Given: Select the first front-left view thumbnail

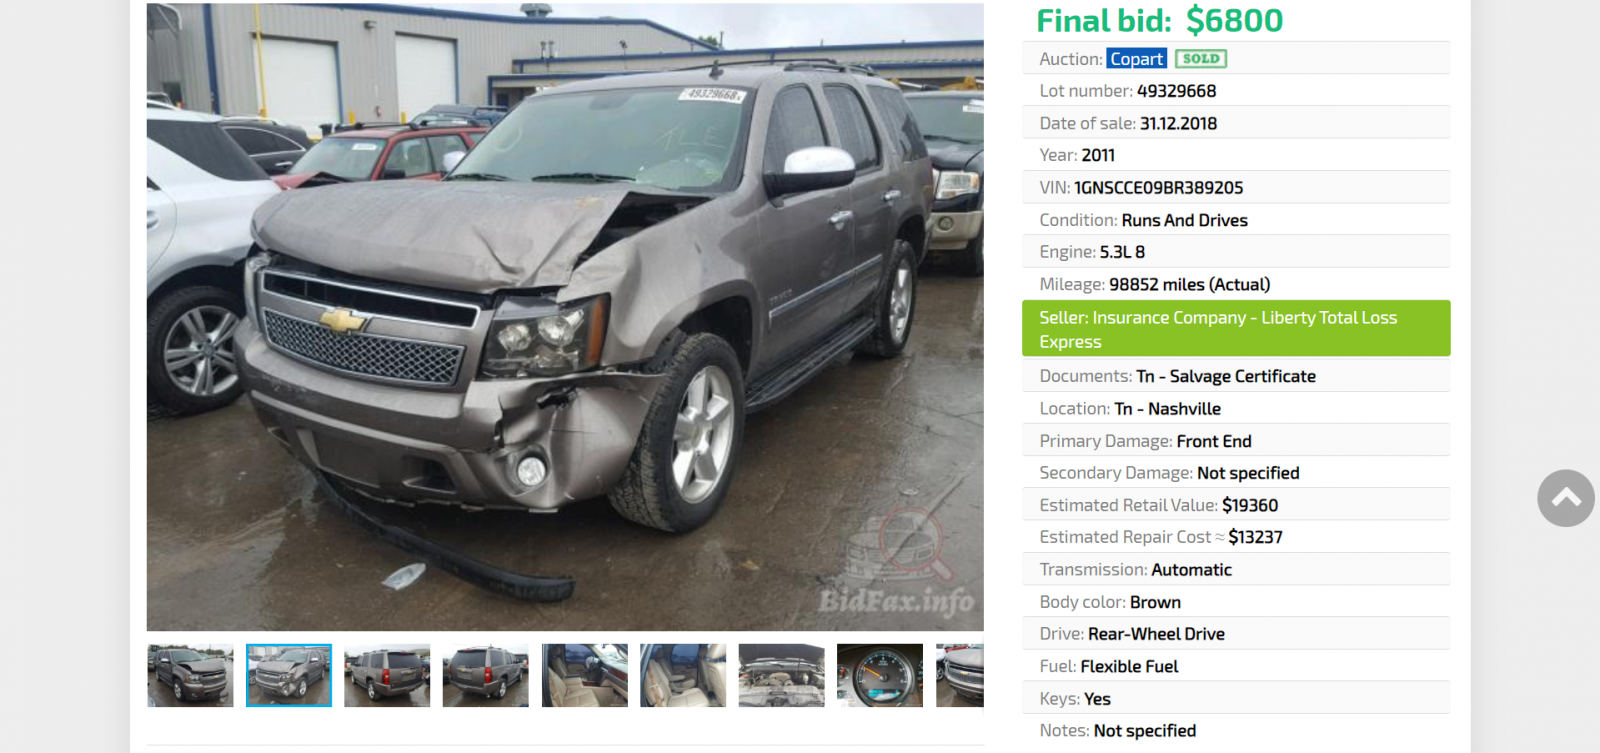Looking at the screenshot, I should coord(190,675).
